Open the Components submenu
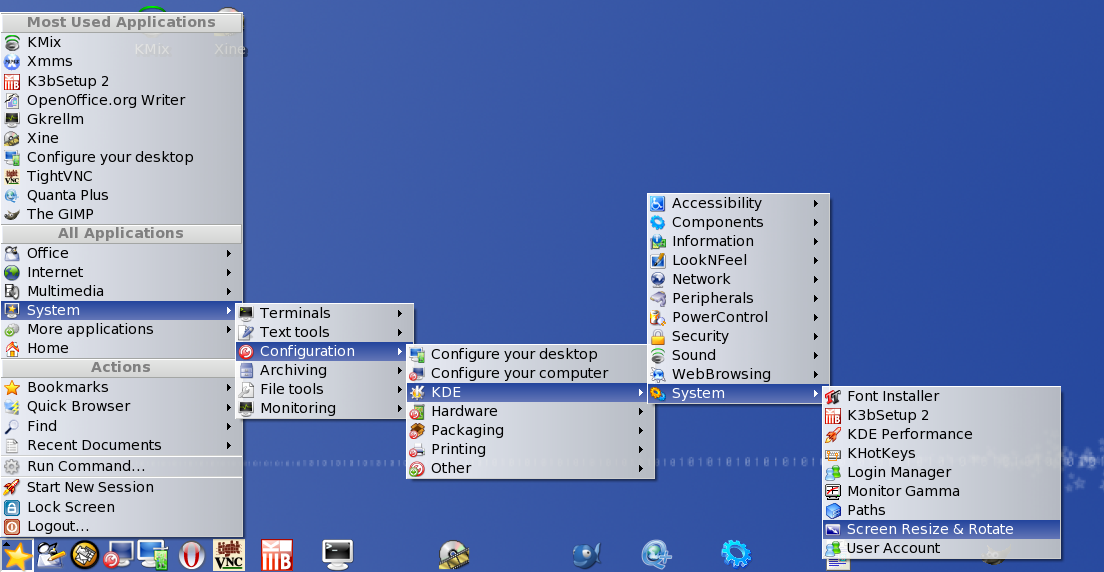Image resolution: width=1104 pixels, height=572 pixels. pos(738,222)
